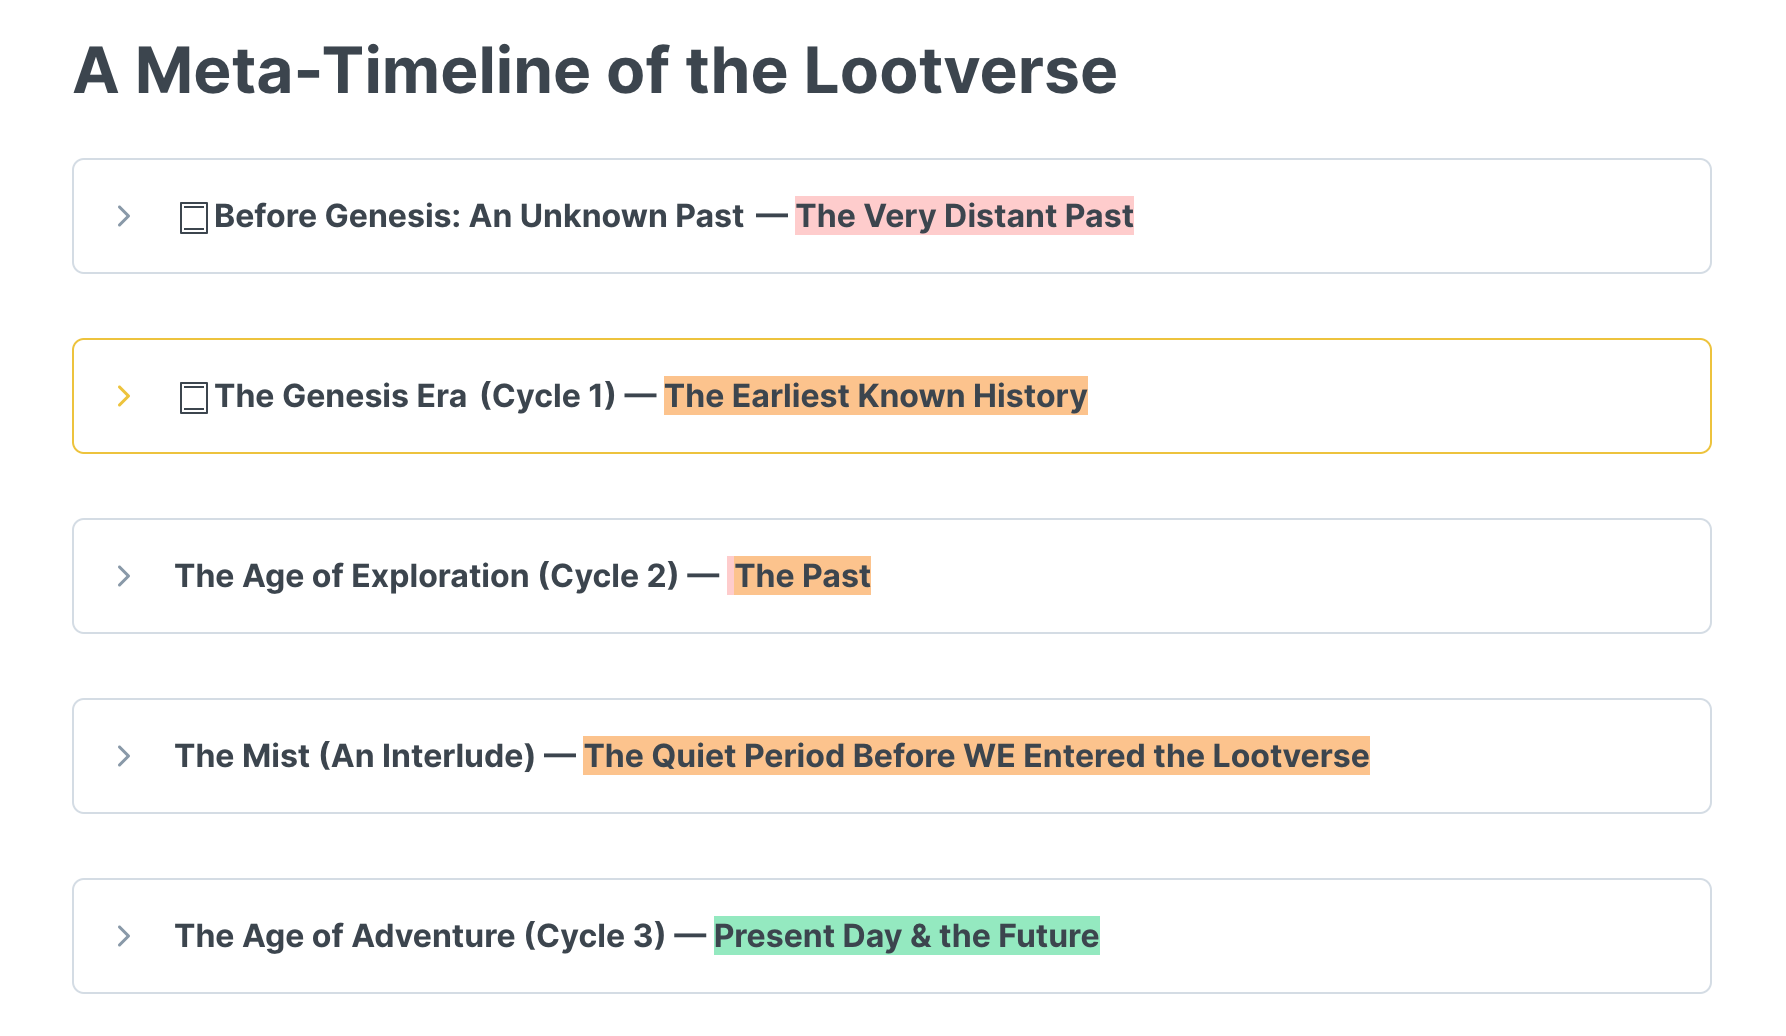Click the orange 'The Earliest Known History' highlight

875,396
